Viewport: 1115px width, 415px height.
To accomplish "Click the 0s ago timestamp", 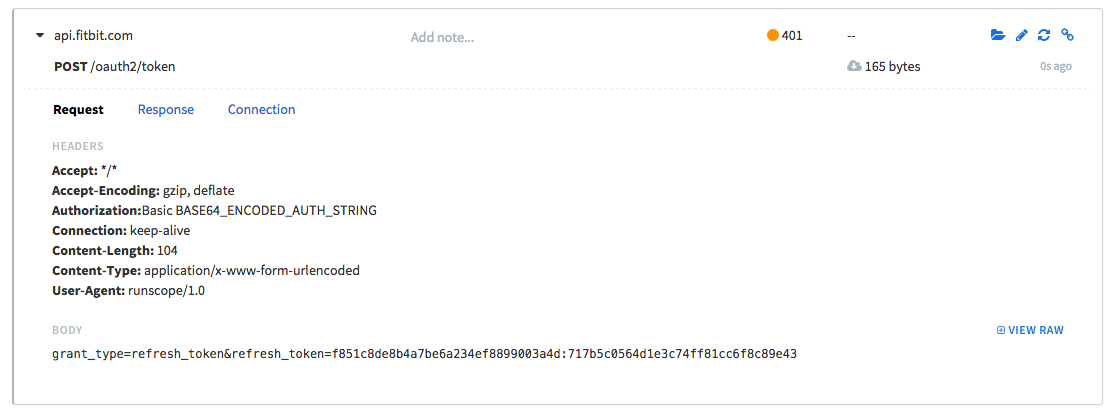I will tap(1055, 67).
